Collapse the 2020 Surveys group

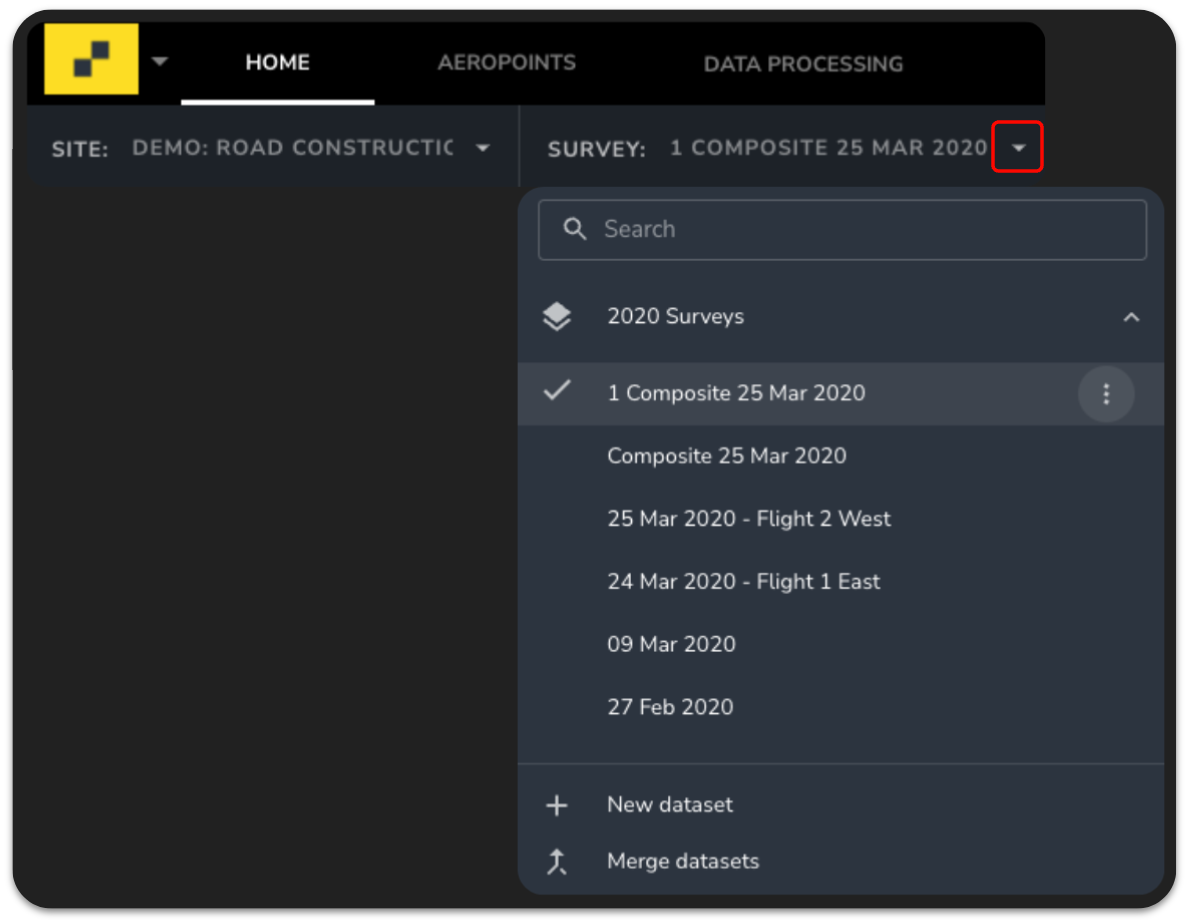(1131, 316)
